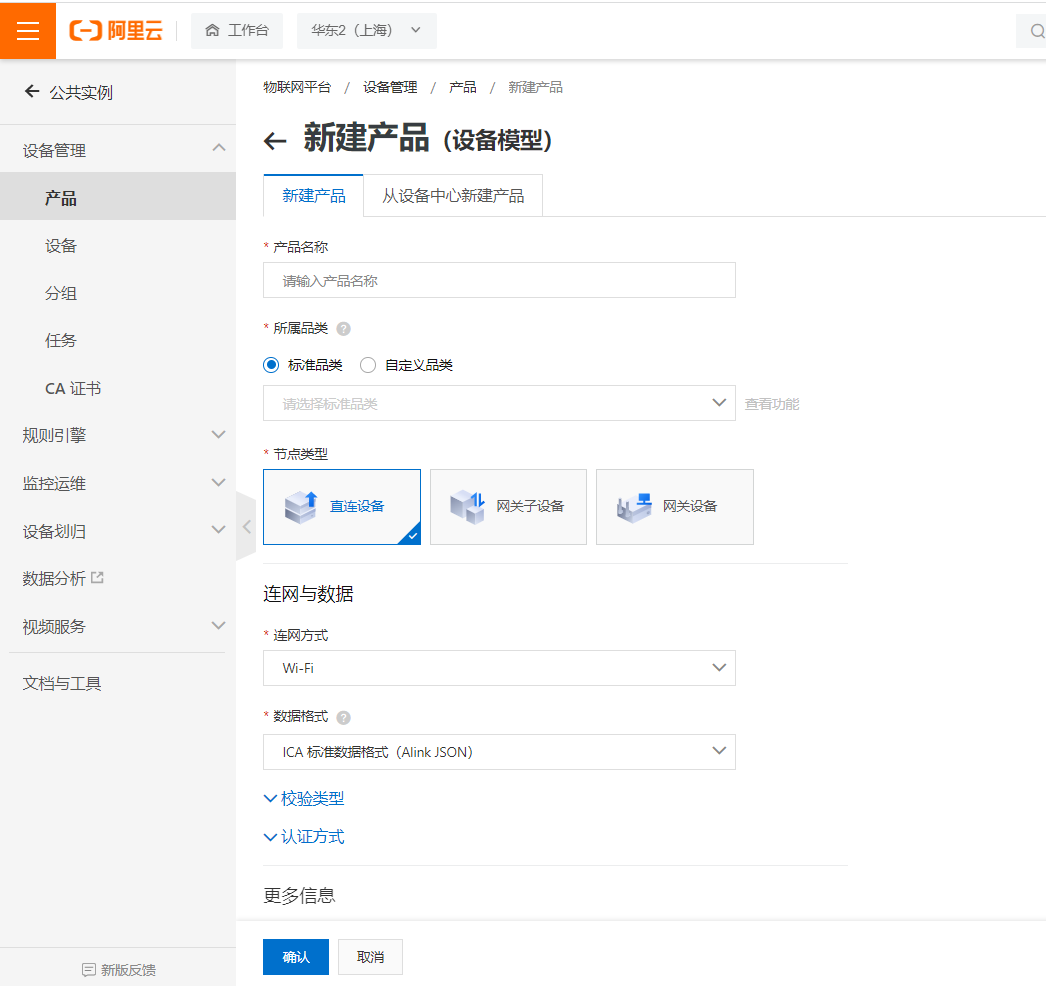Expand the 认证方式 section
The image size is (1046, 986).
304,837
